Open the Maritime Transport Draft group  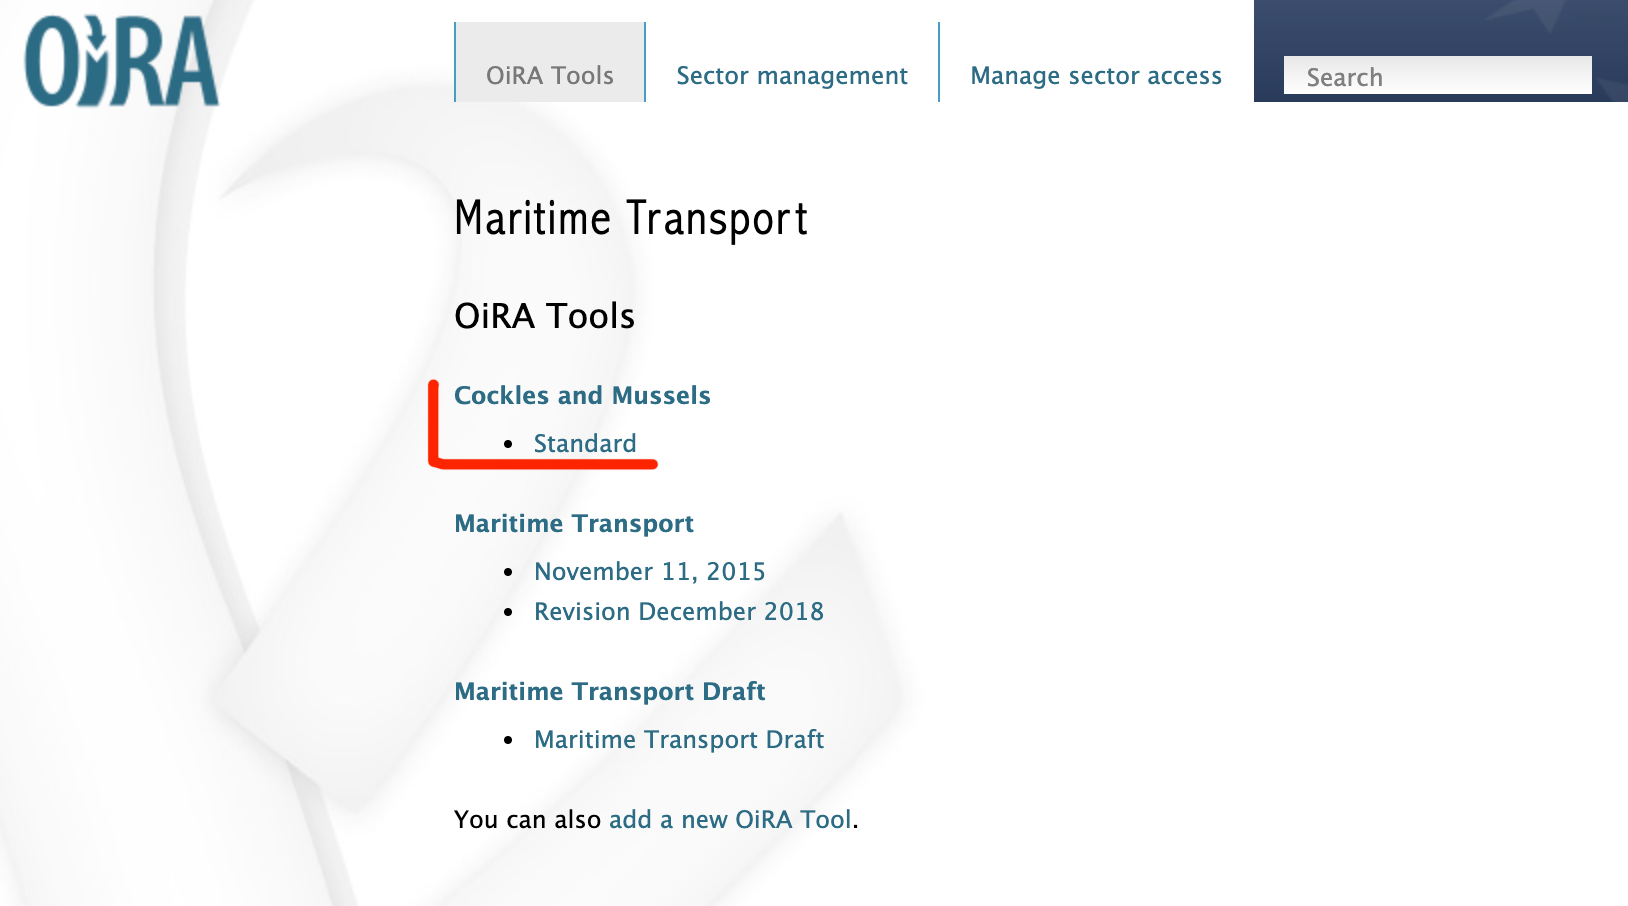[610, 691]
